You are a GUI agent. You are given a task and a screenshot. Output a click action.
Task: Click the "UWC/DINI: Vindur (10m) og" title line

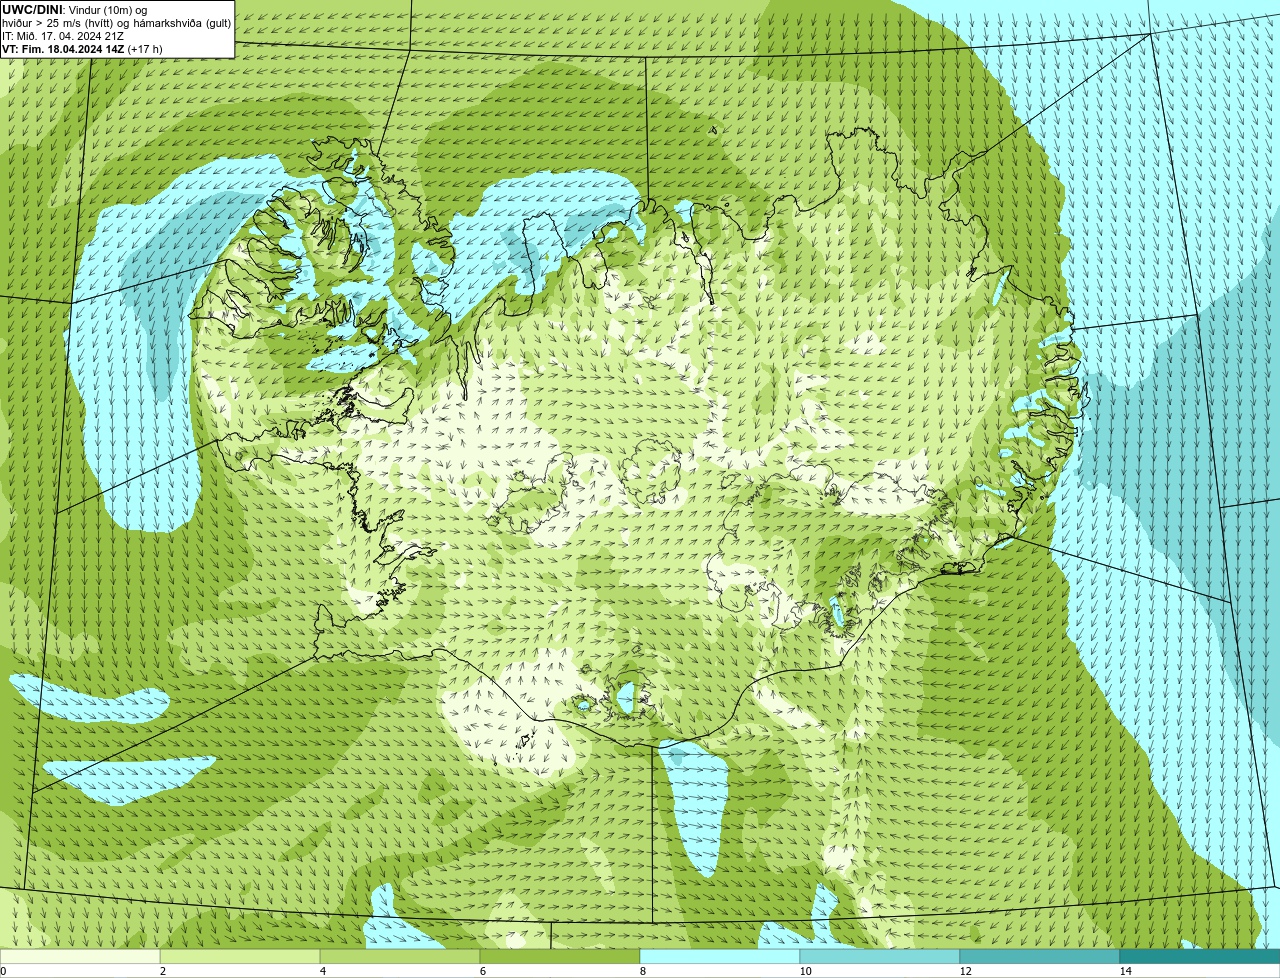(75, 9)
